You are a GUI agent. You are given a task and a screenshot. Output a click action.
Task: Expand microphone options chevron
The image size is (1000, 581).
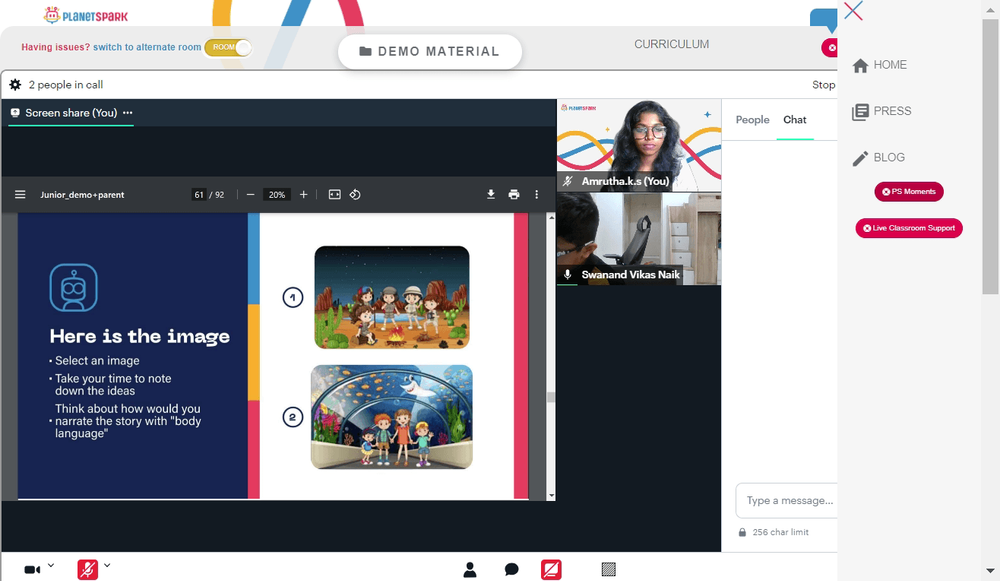pyautogui.click(x=107, y=565)
